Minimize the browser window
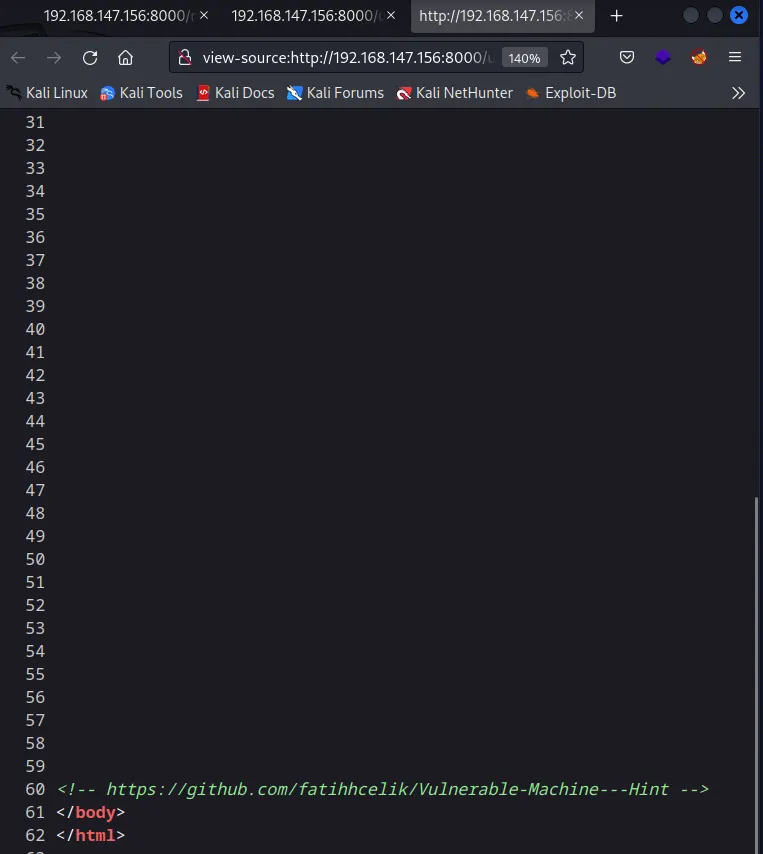The width and height of the screenshot is (763, 854). coord(691,15)
